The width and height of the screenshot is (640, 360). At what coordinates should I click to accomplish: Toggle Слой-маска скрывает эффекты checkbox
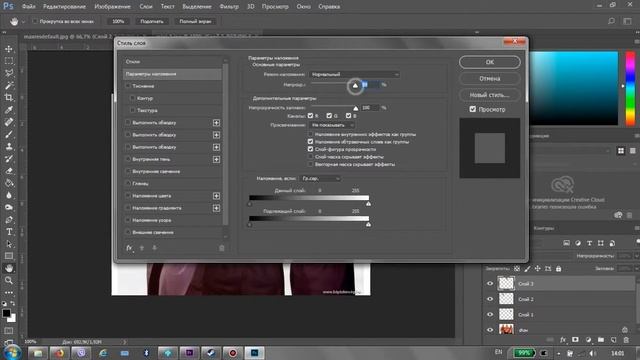pyautogui.click(x=310, y=157)
